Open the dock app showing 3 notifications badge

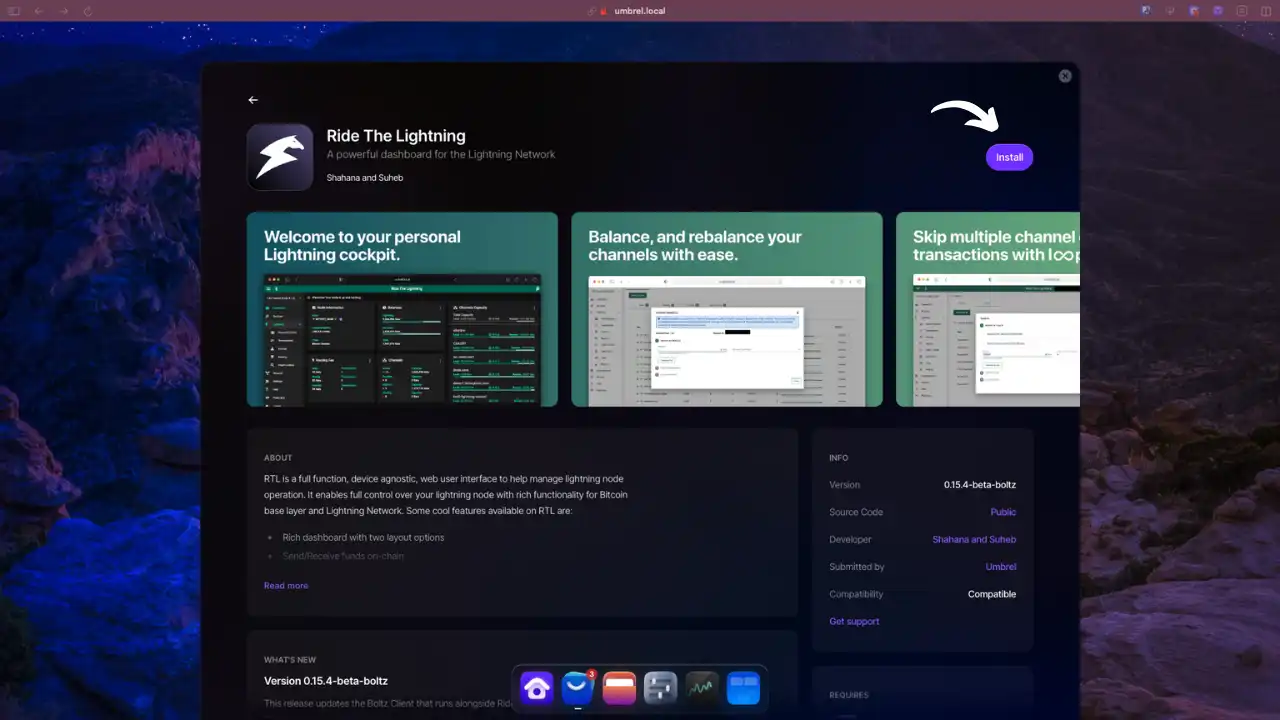577,688
